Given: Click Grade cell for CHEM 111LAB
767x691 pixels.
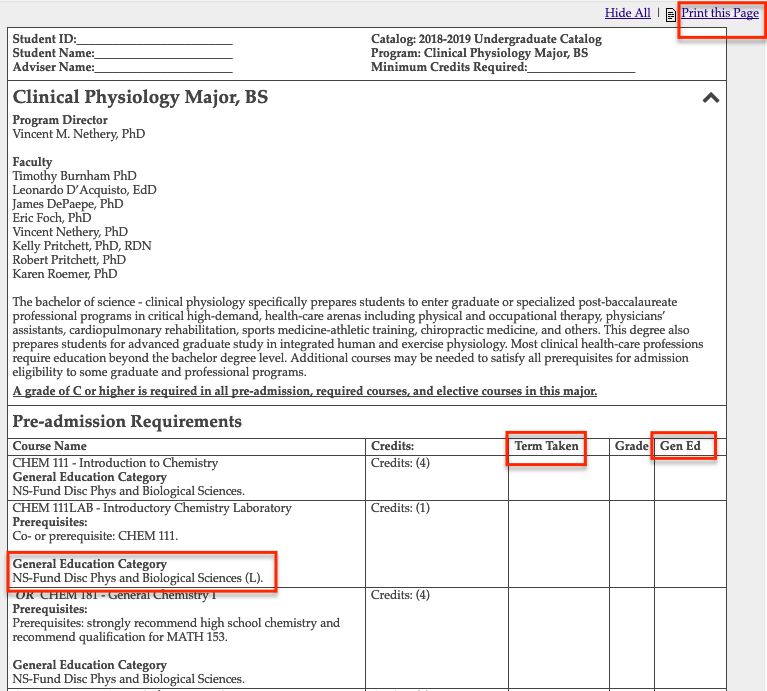Looking at the screenshot, I should [x=632, y=544].
